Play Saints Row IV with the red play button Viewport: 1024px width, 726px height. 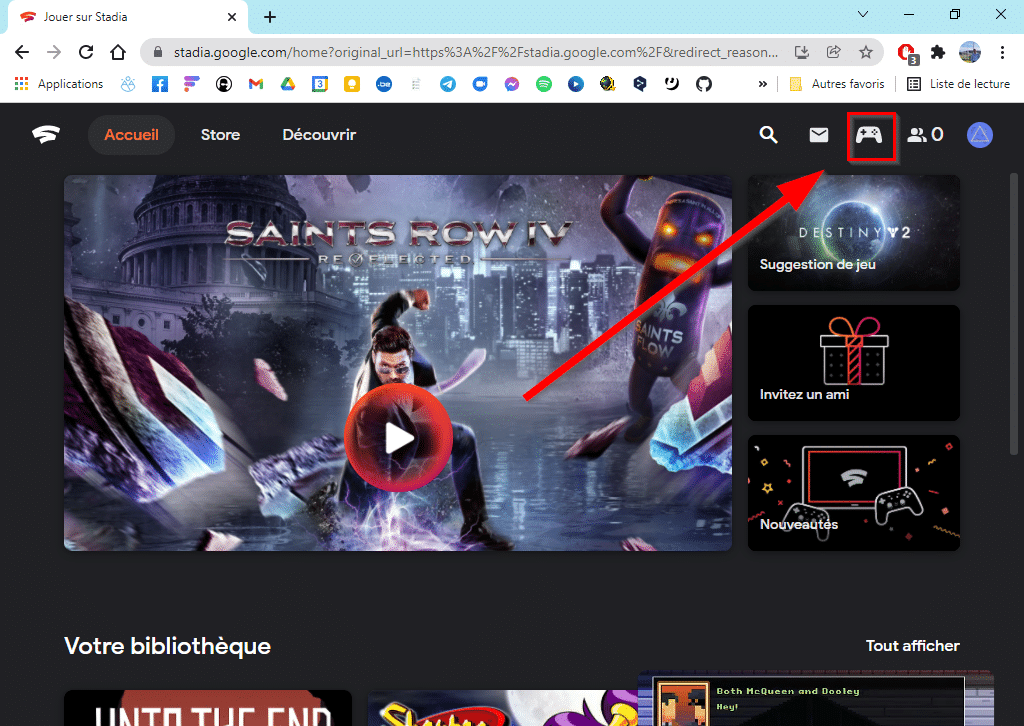point(398,437)
